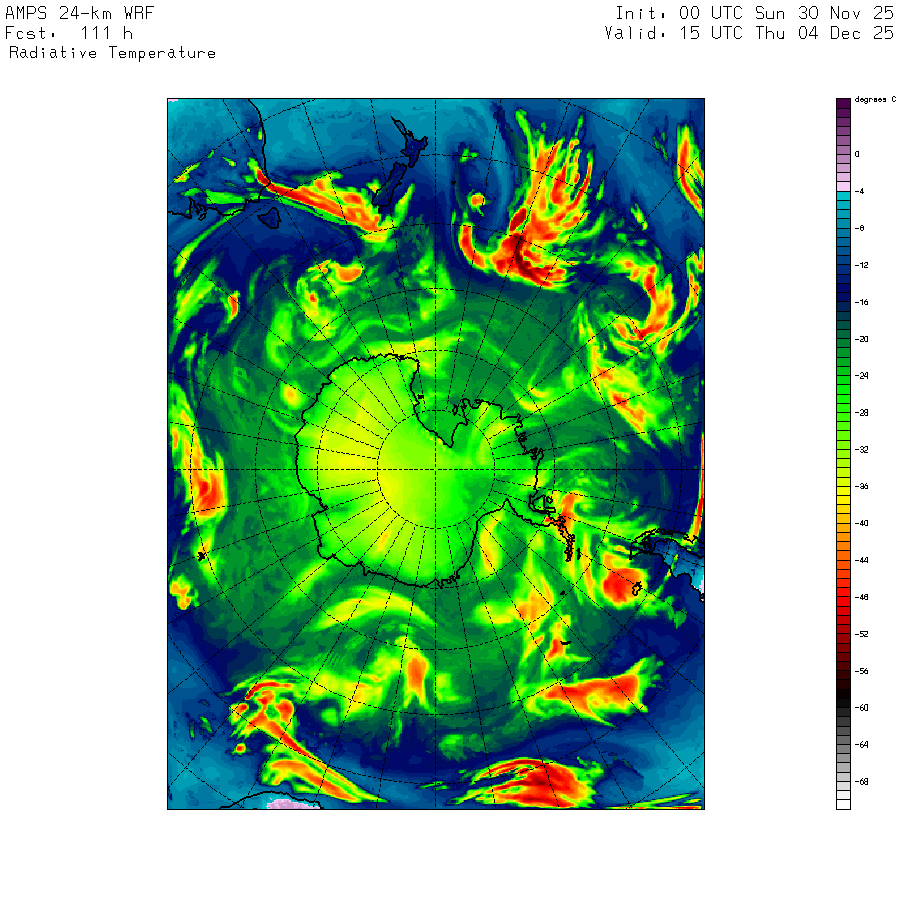Viewport: 900px width, 900px height.
Task: Click the white band at the color scale bottom
Action: click(x=843, y=805)
